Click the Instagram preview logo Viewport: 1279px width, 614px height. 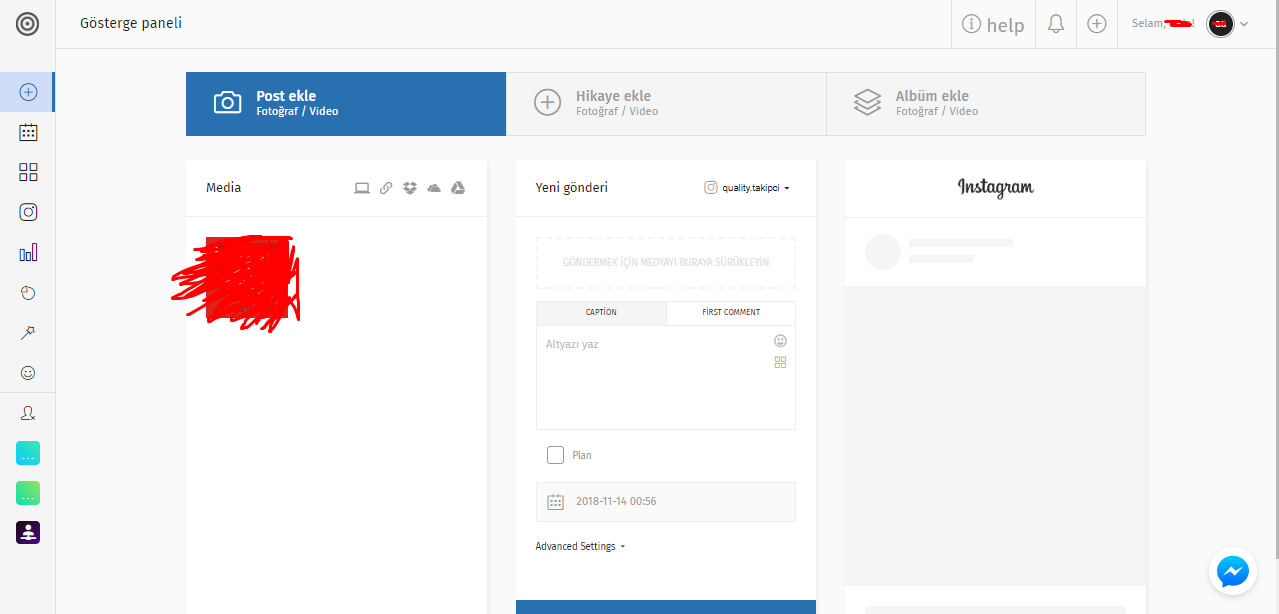click(995, 187)
